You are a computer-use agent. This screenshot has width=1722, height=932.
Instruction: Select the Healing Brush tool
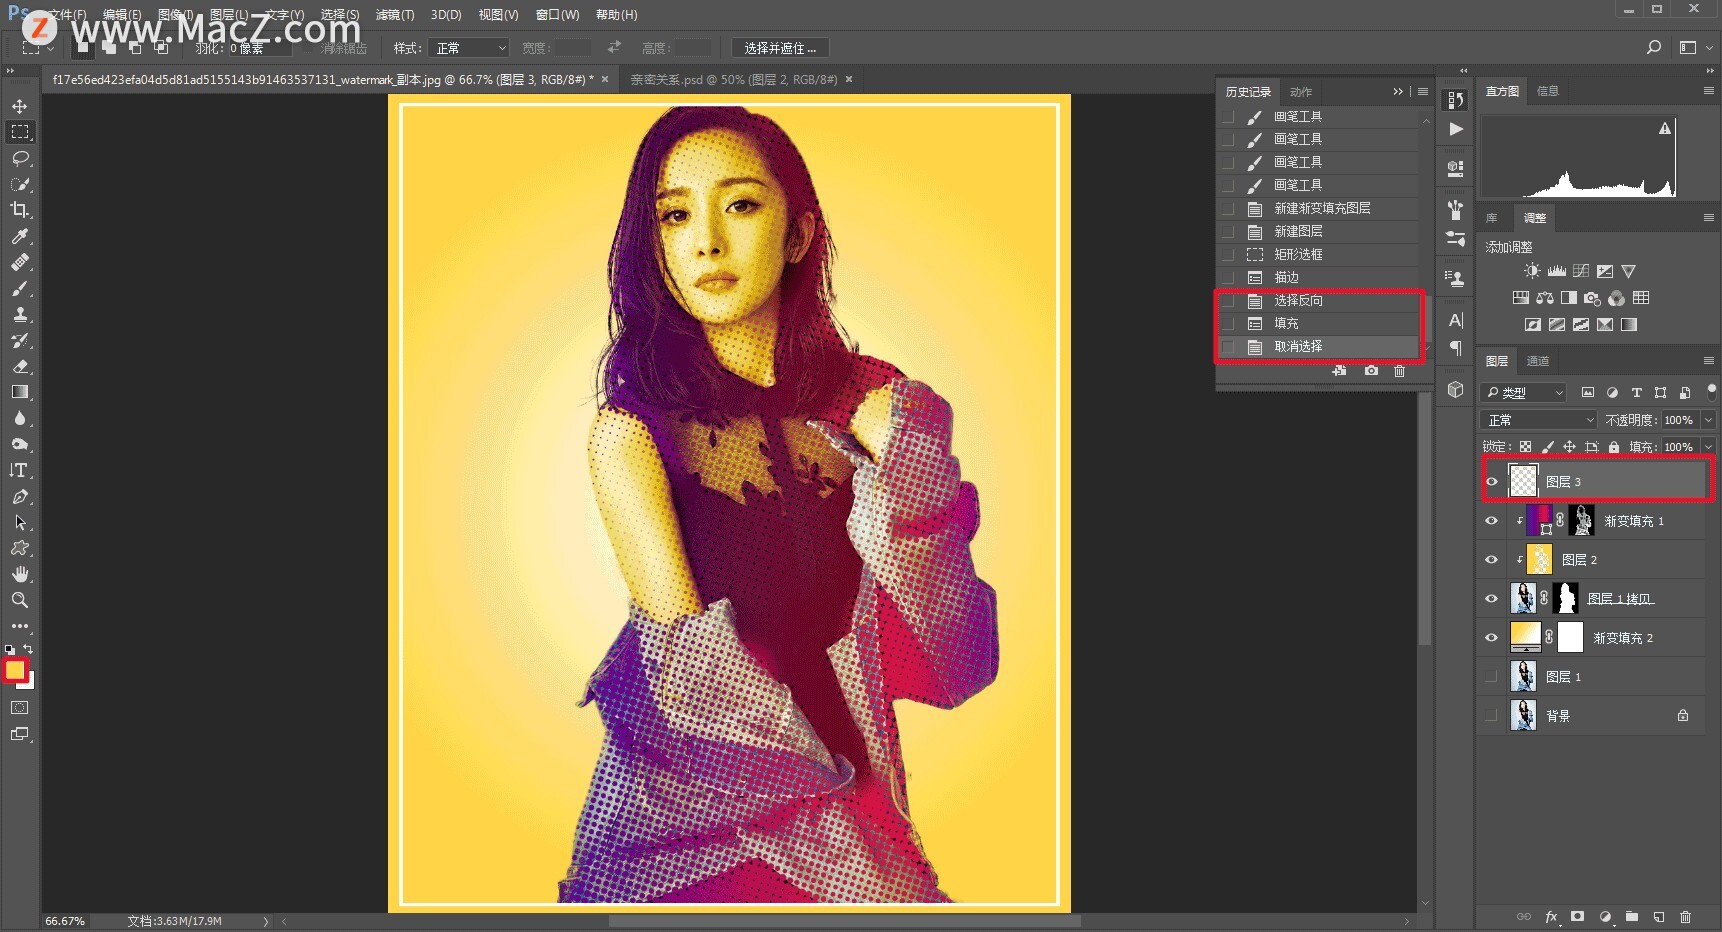coord(19,262)
